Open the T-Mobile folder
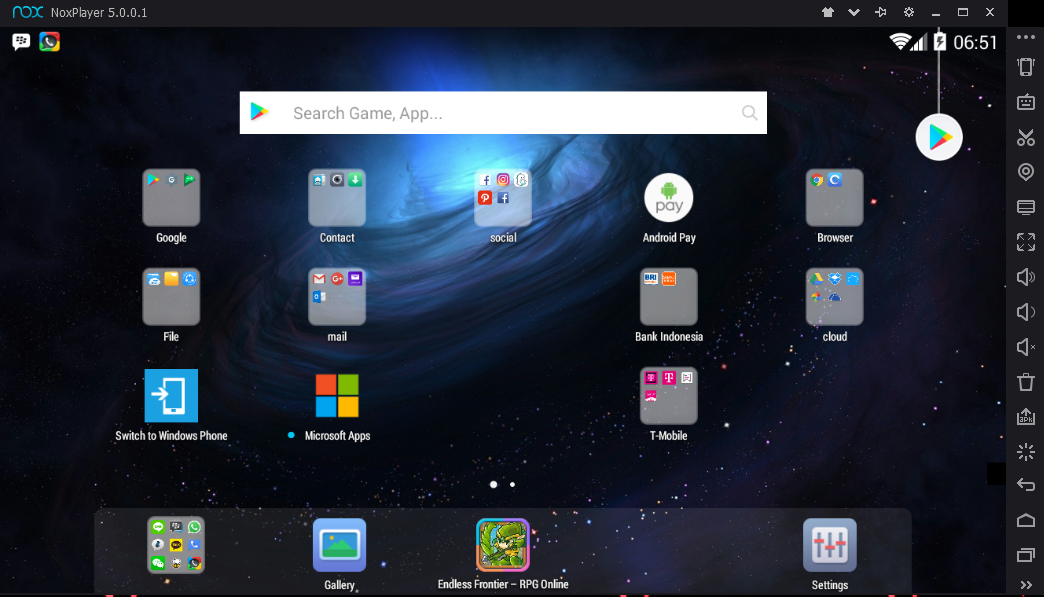This screenshot has width=1044, height=597. [668, 395]
